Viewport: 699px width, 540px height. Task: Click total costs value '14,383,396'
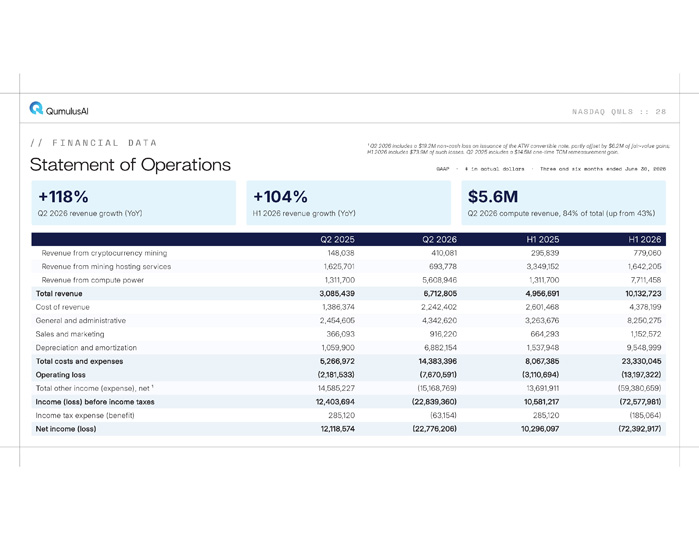tap(438, 361)
